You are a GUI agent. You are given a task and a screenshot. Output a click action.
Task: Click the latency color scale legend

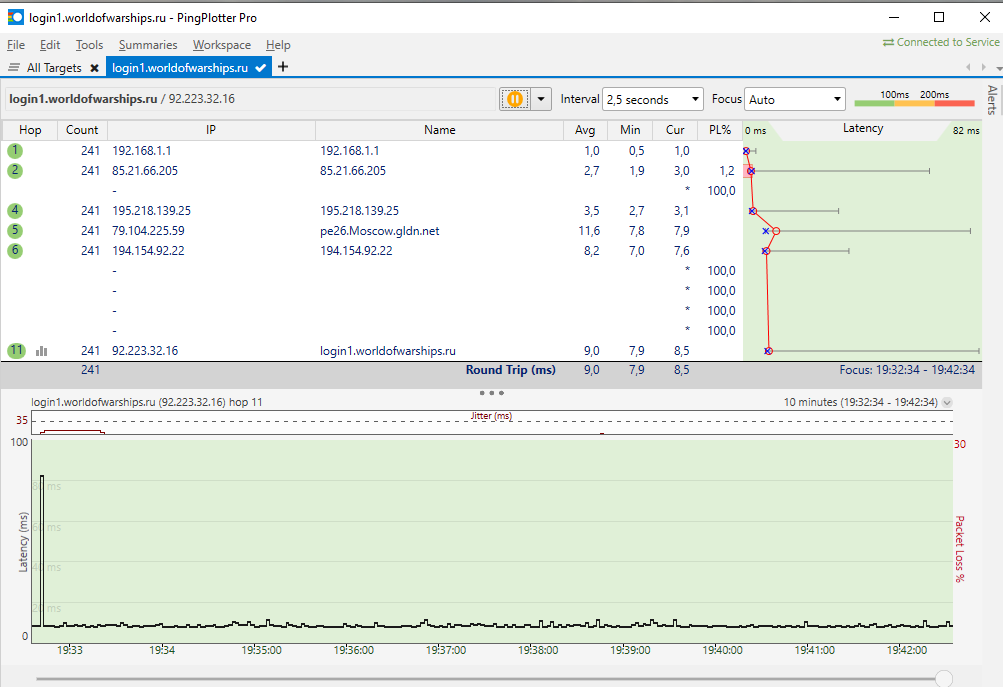tap(914, 99)
